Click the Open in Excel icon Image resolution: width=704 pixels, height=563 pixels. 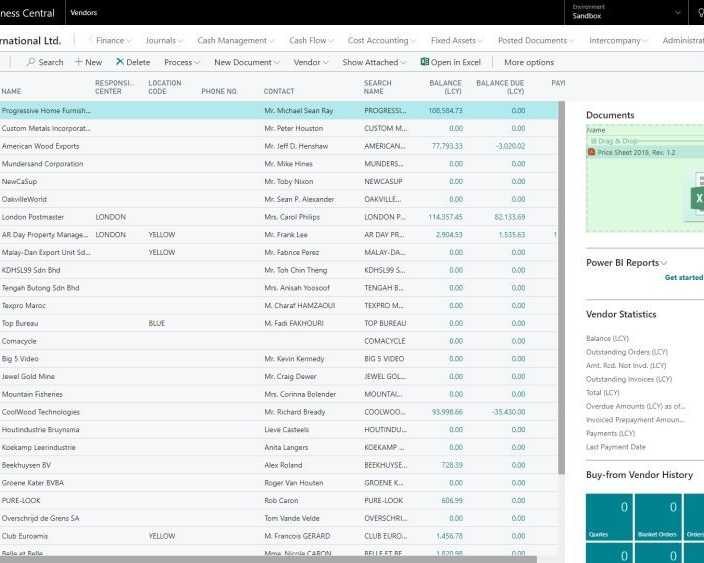[424, 62]
